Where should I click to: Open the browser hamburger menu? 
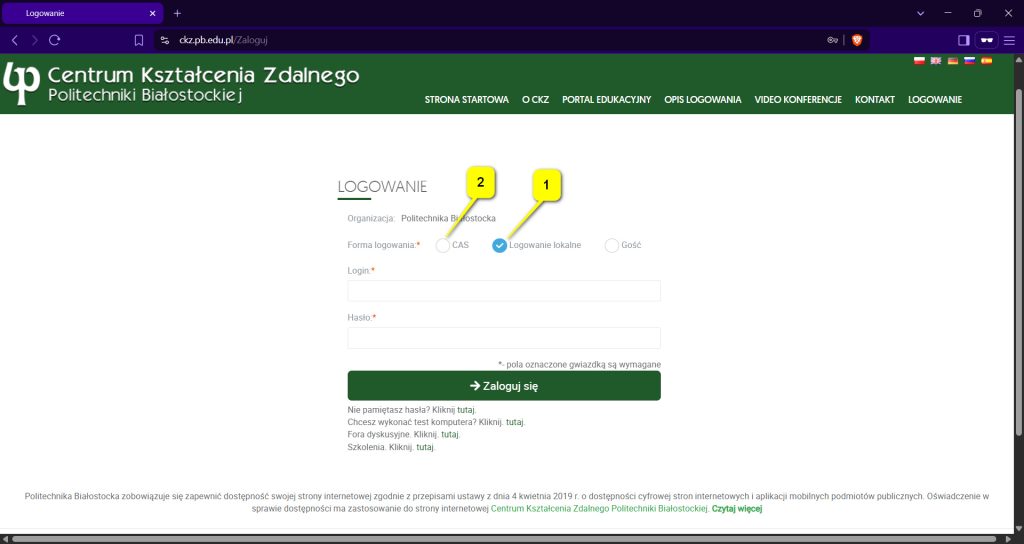click(1009, 40)
